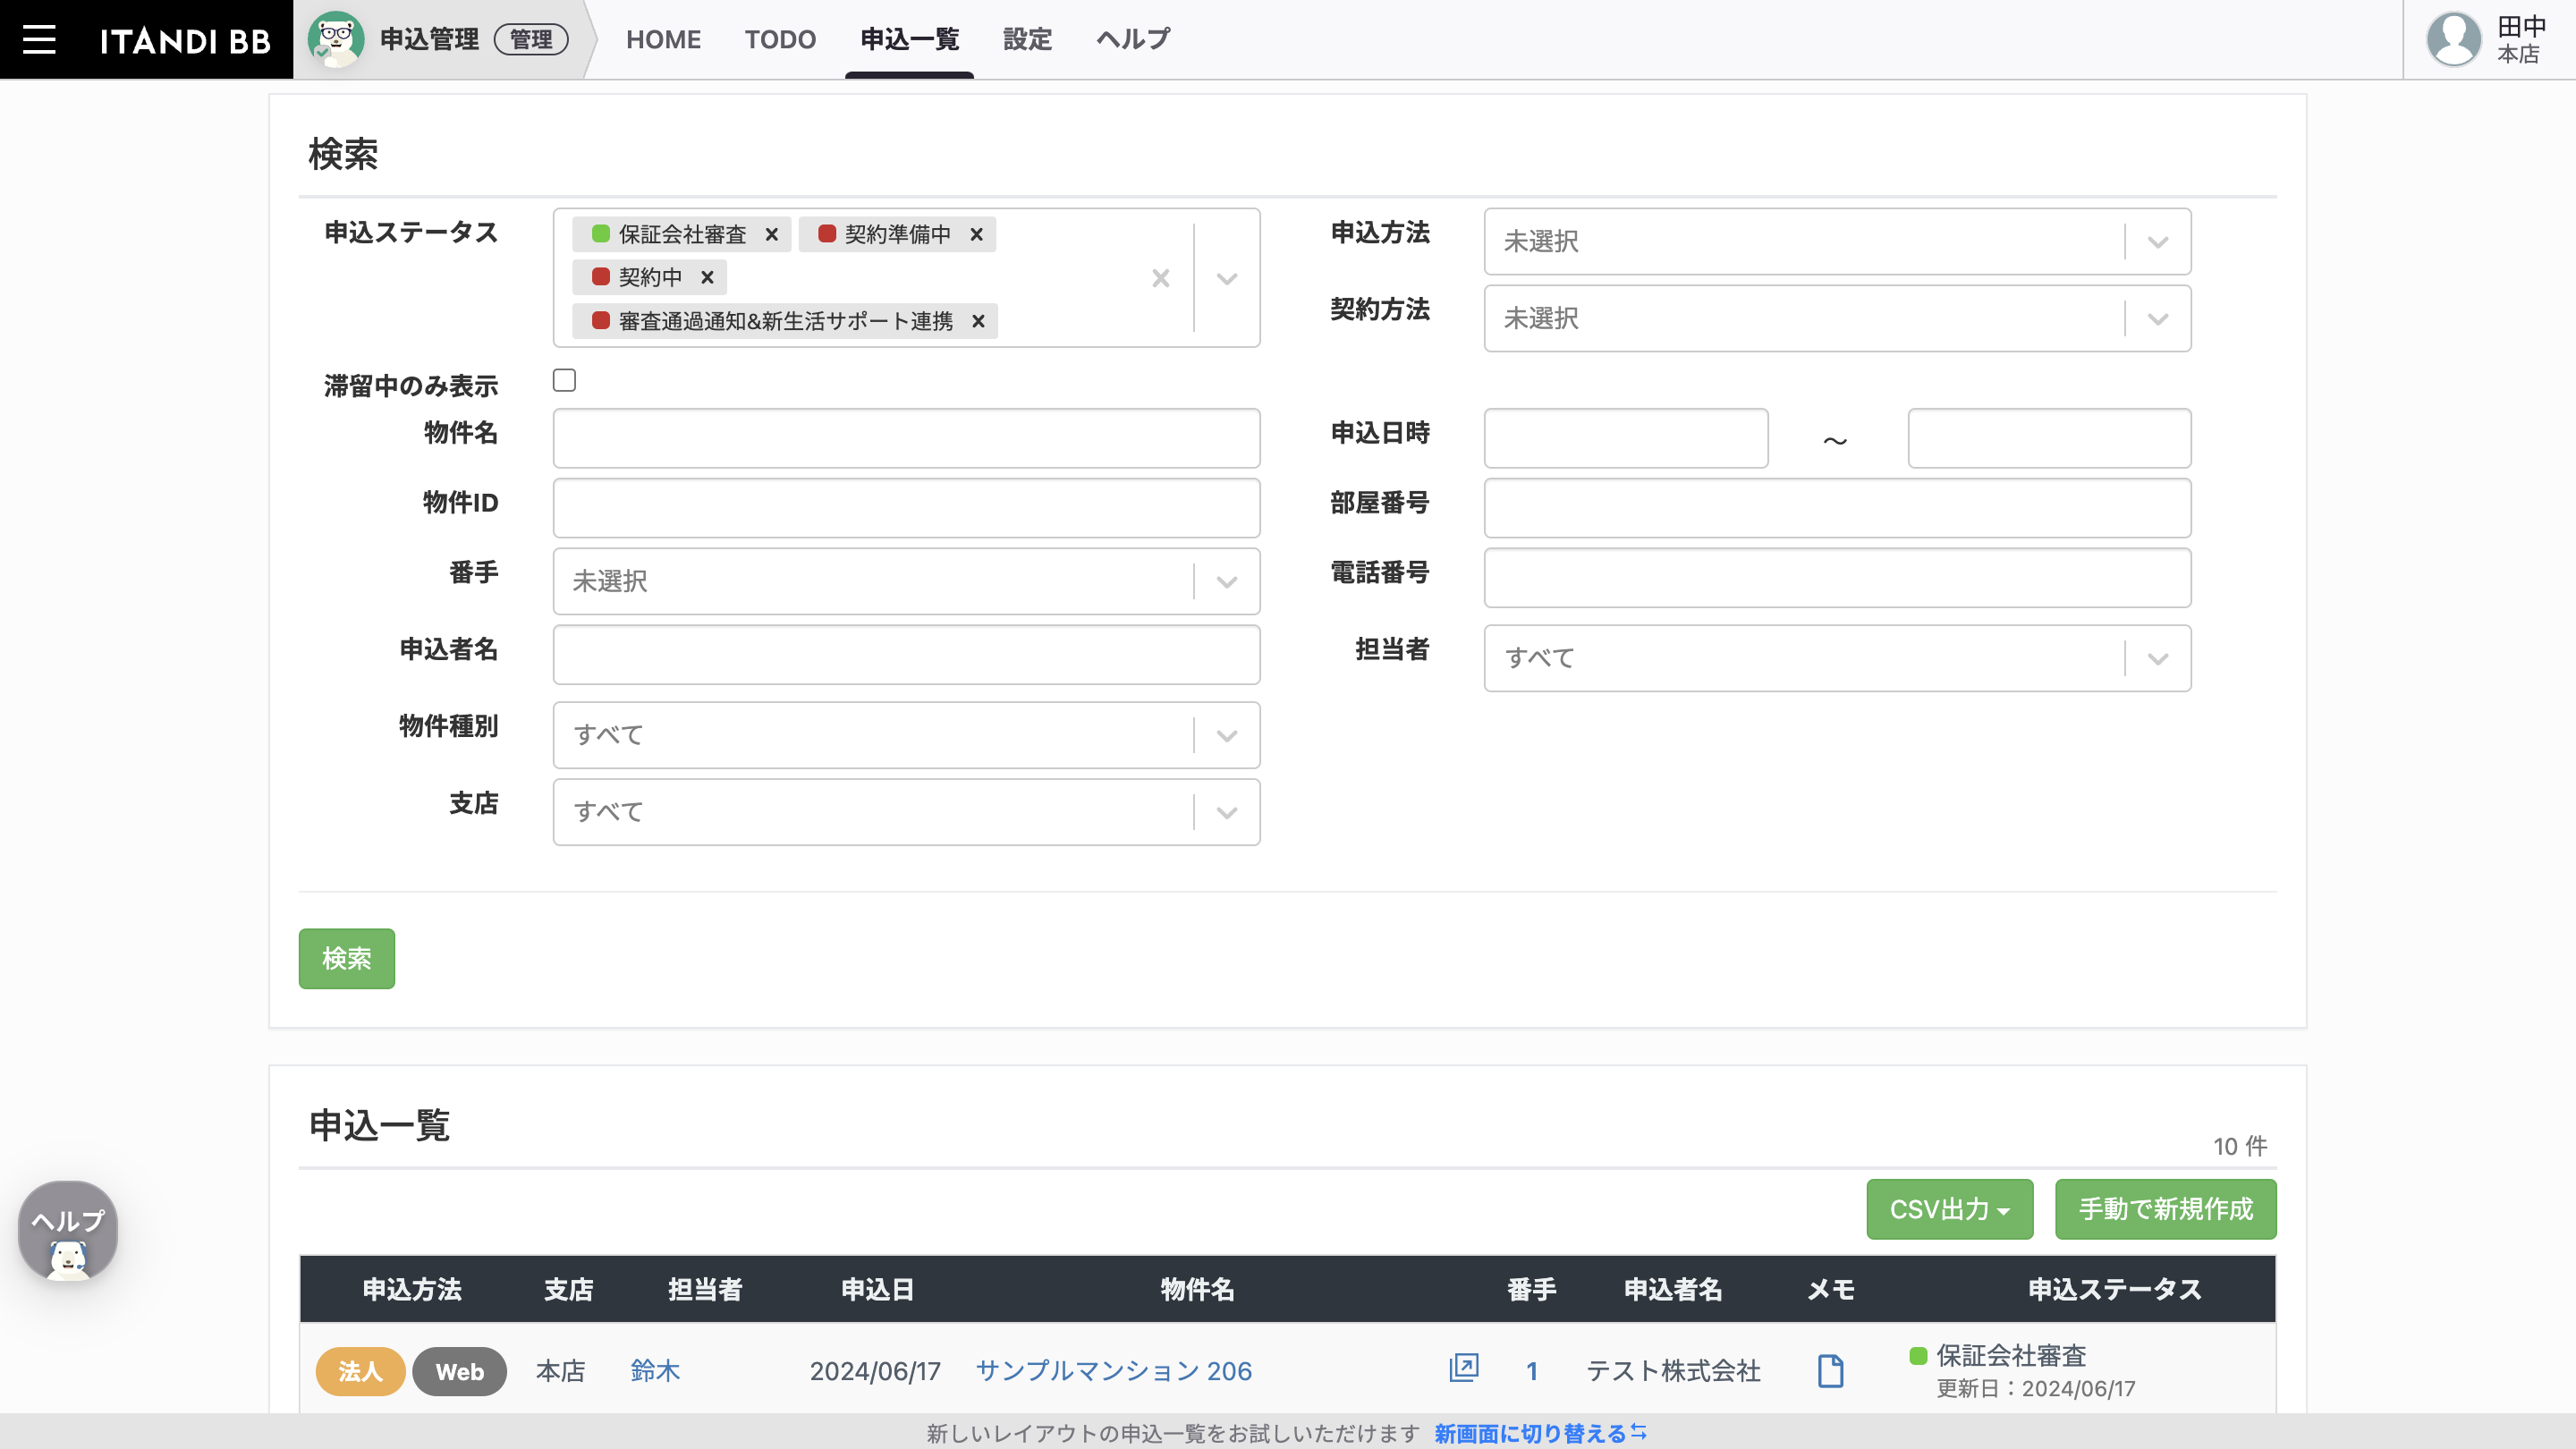Screen dimensions: 2576x1449
Task: Remove the 契約準備中 status tag
Action: tap(976, 234)
